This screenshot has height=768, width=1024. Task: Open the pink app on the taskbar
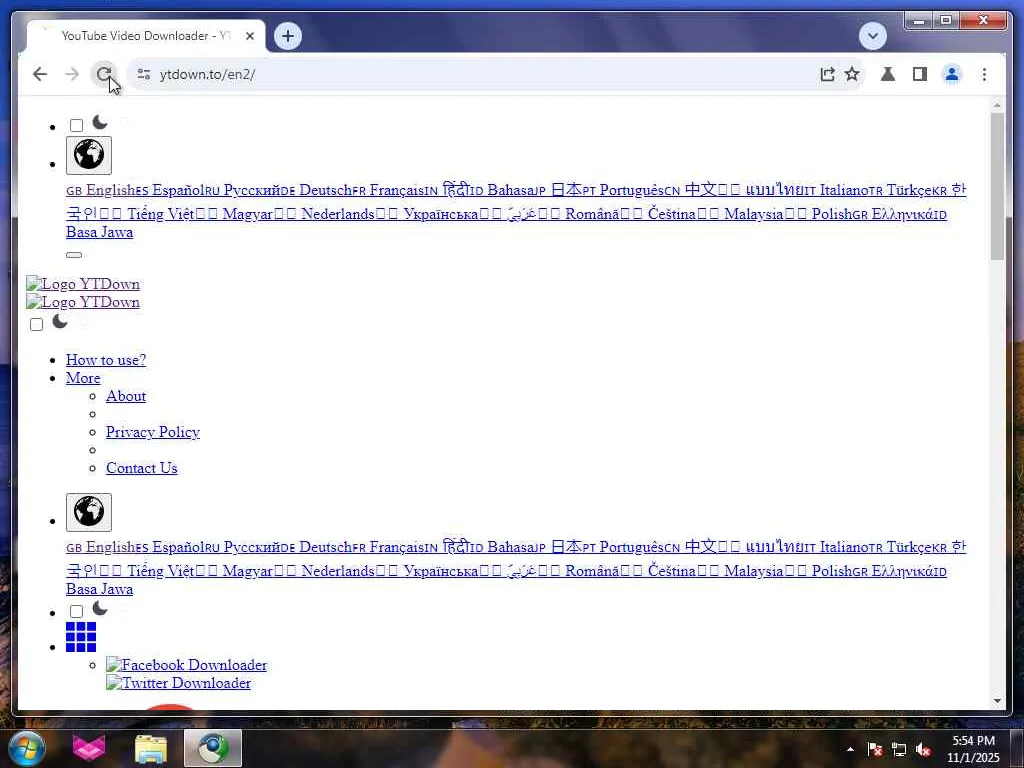coord(89,748)
